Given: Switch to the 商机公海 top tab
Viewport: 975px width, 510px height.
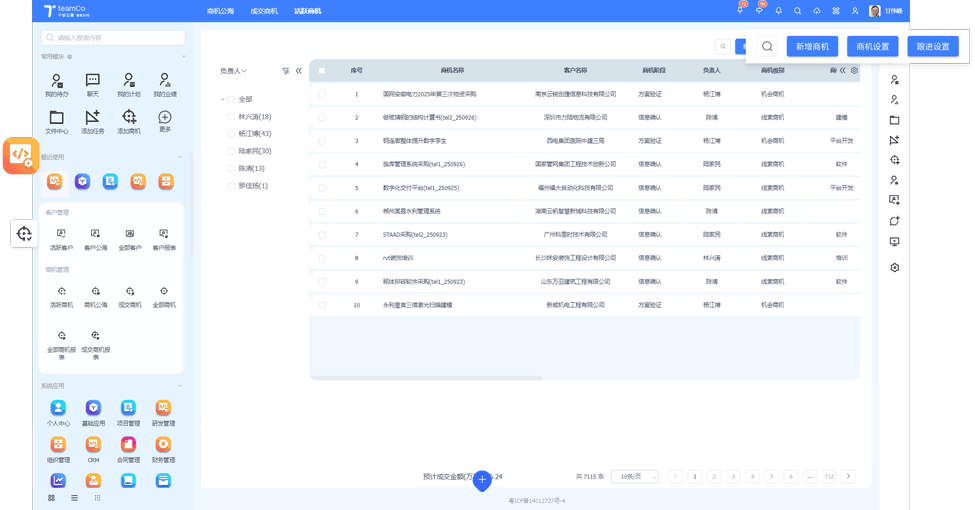Looking at the screenshot, I should [220, 11].
